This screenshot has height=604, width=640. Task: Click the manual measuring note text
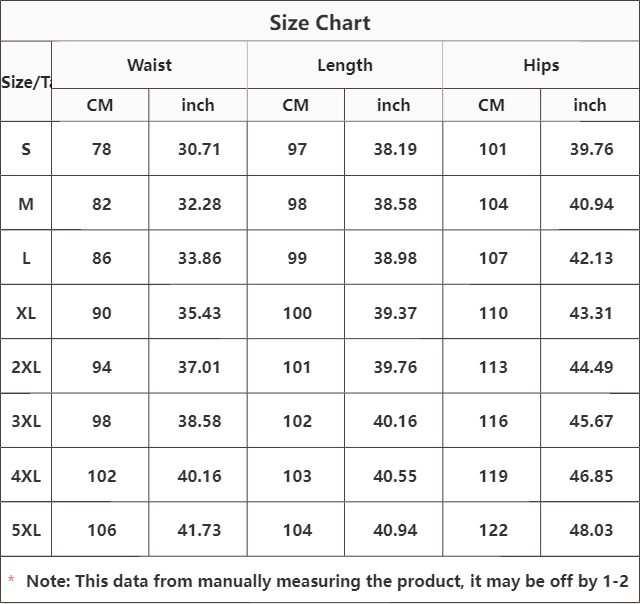[327, 581]
